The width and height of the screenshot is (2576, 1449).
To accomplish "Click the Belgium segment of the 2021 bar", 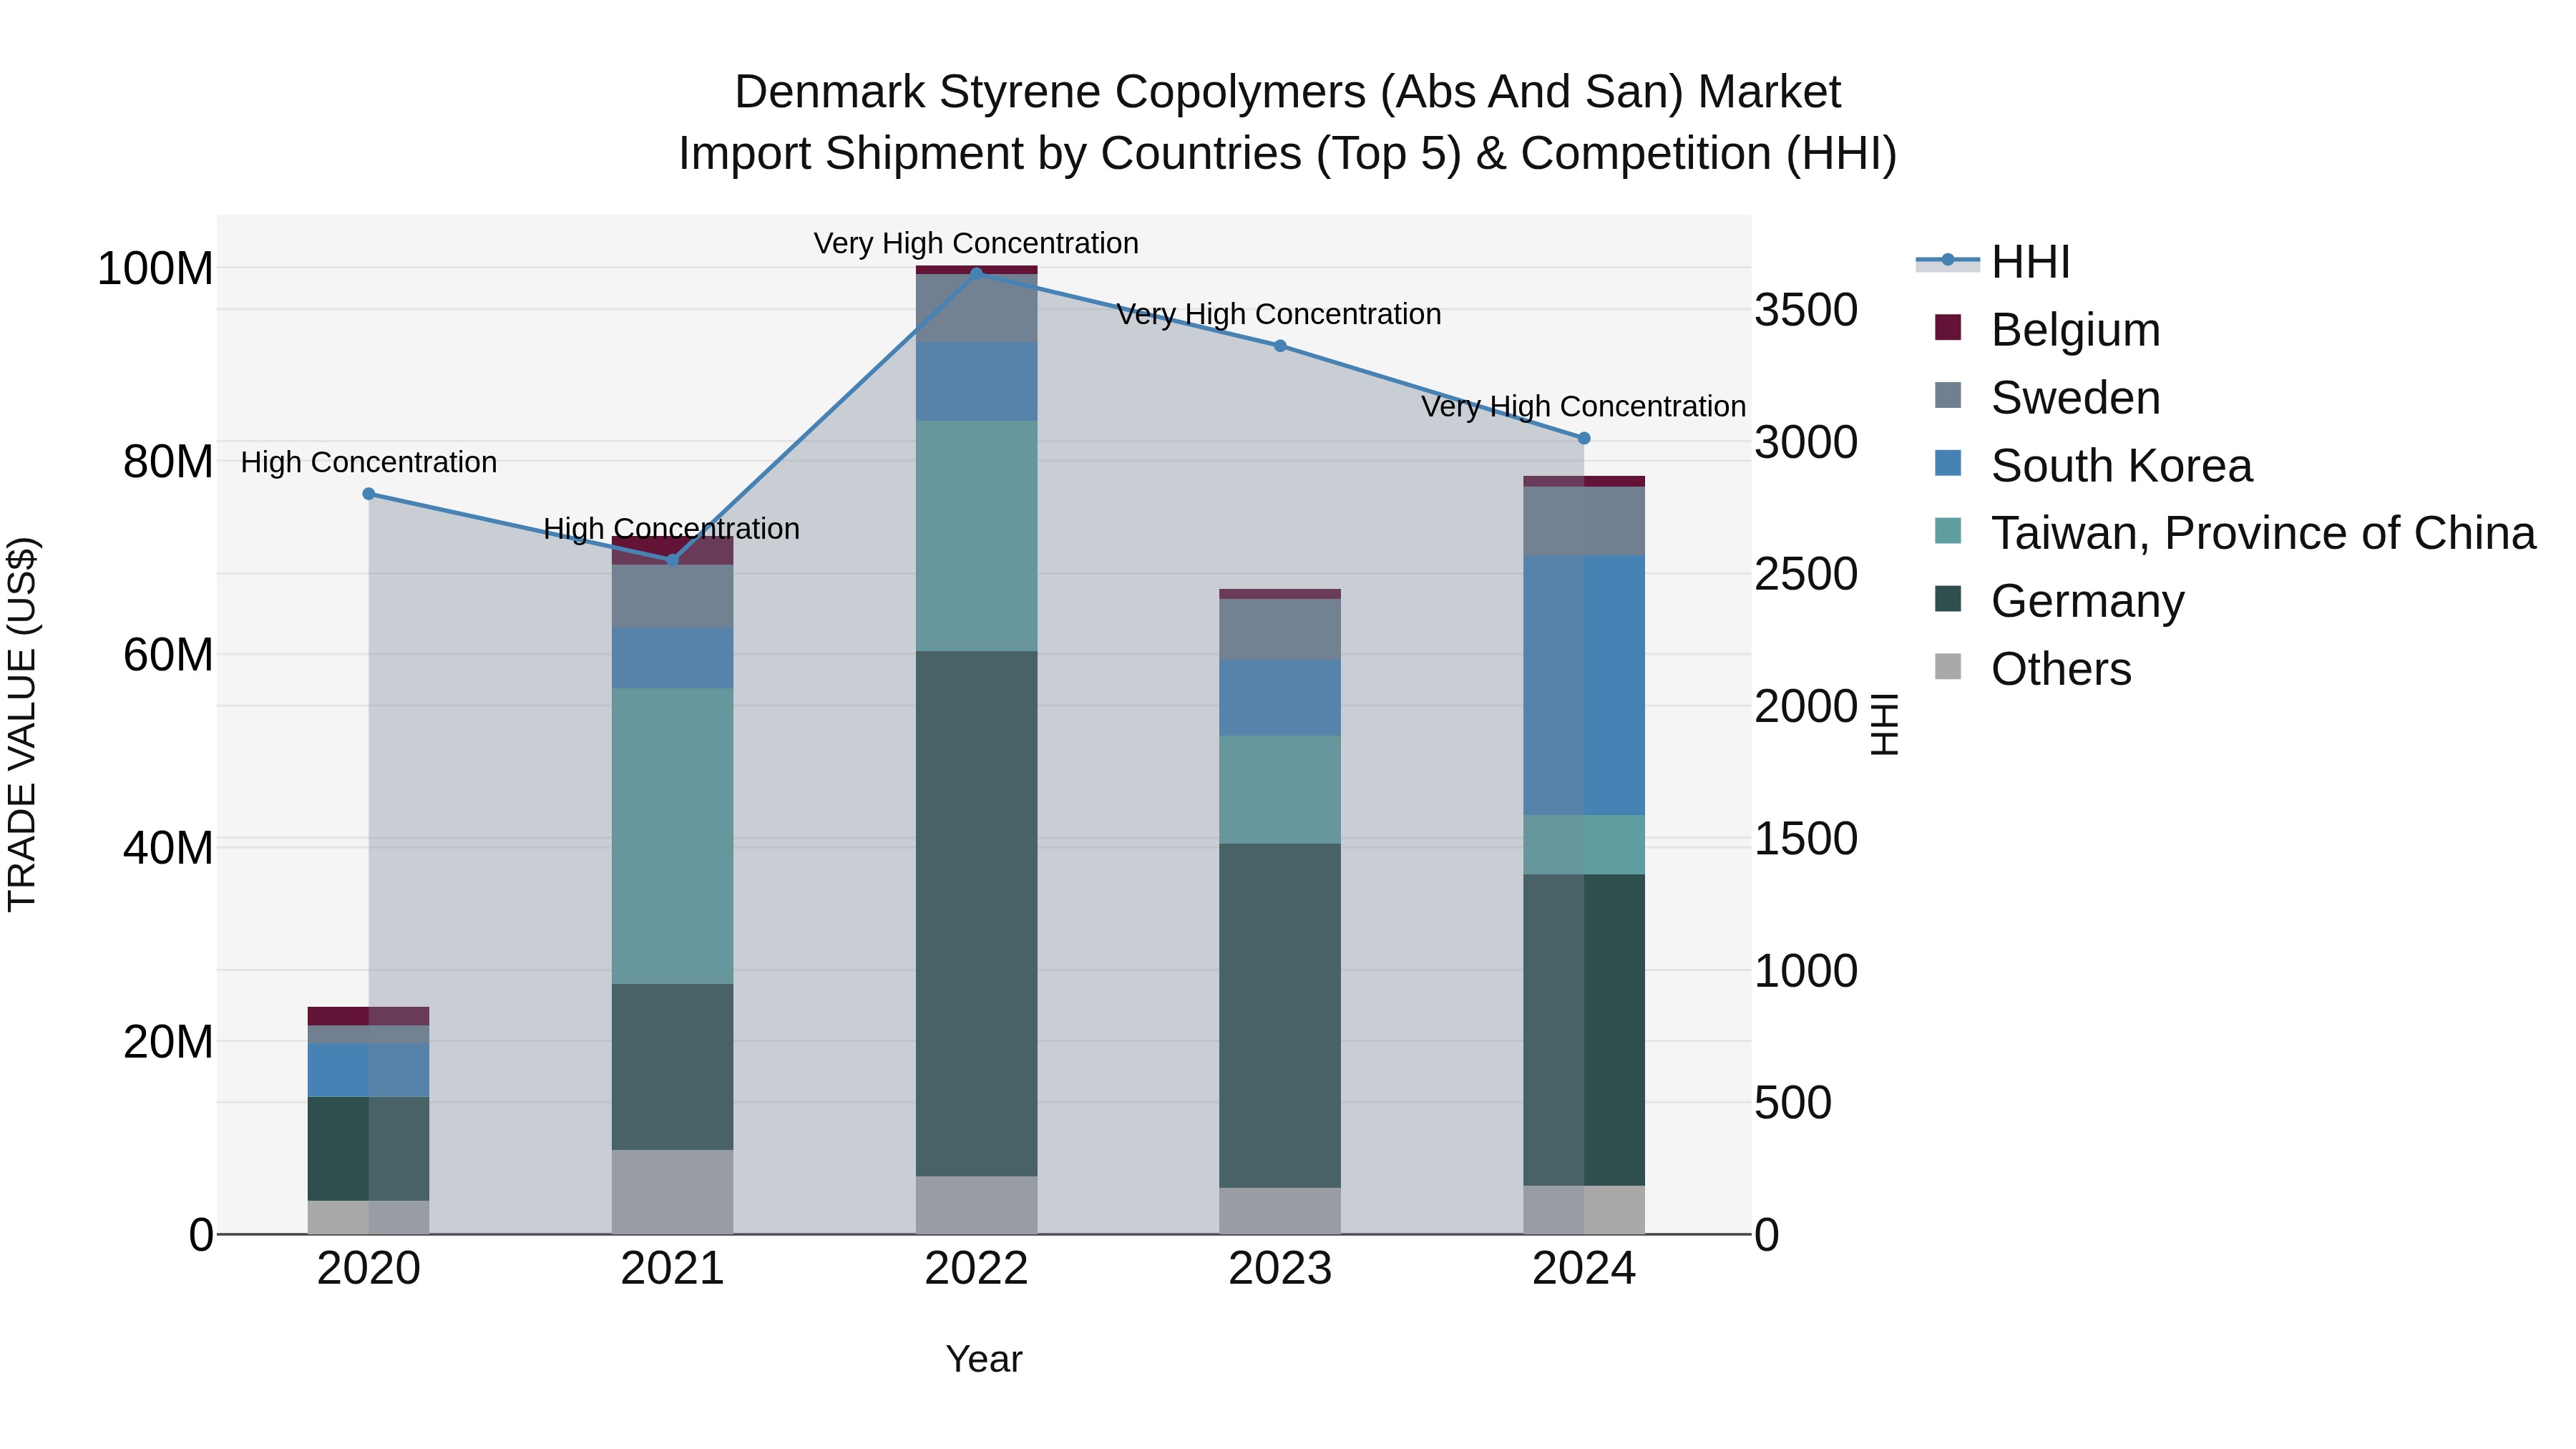I will (x=673, y=551).
